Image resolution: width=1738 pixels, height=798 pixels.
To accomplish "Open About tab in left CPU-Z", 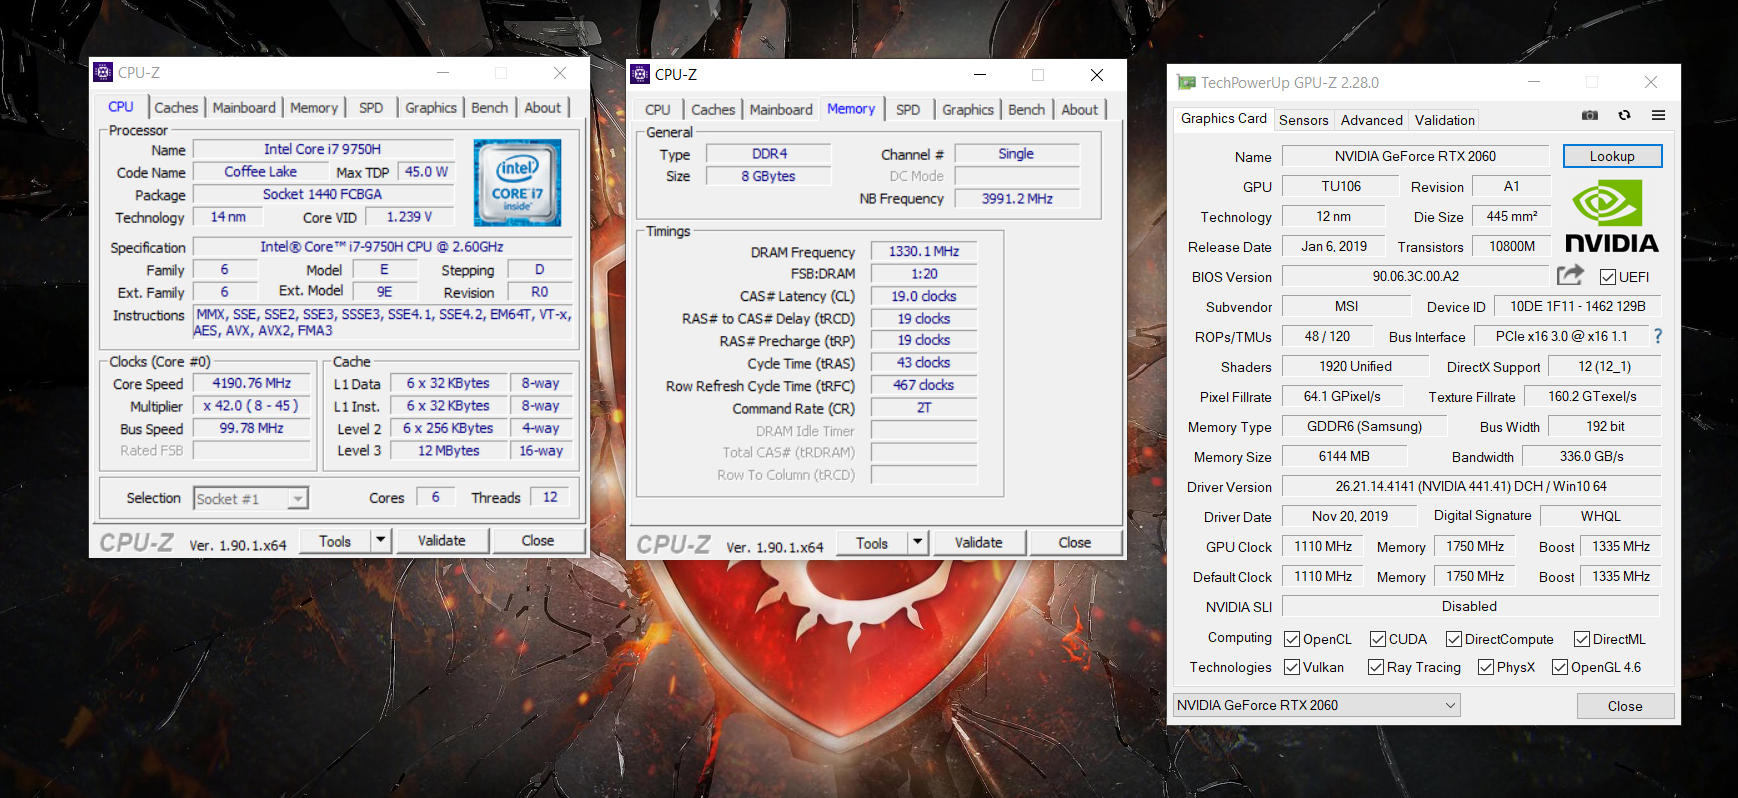I will [x=543, y=108].
